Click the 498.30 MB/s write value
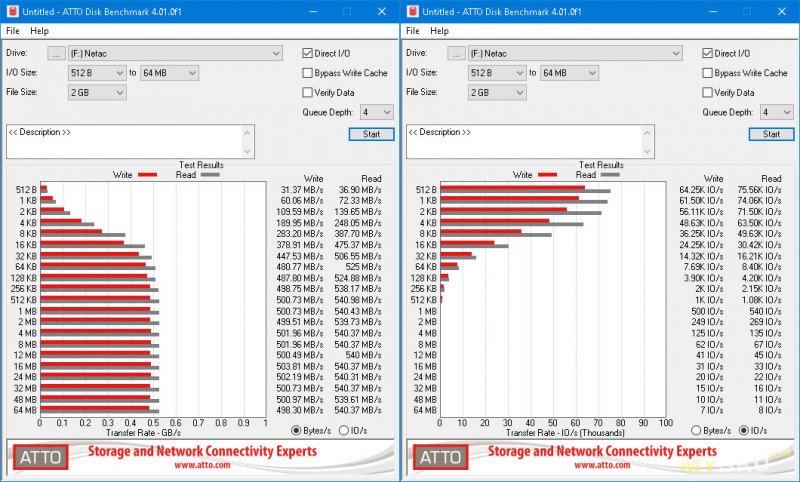This screenshot has height=482, width=800. click(x=299, y=410)
